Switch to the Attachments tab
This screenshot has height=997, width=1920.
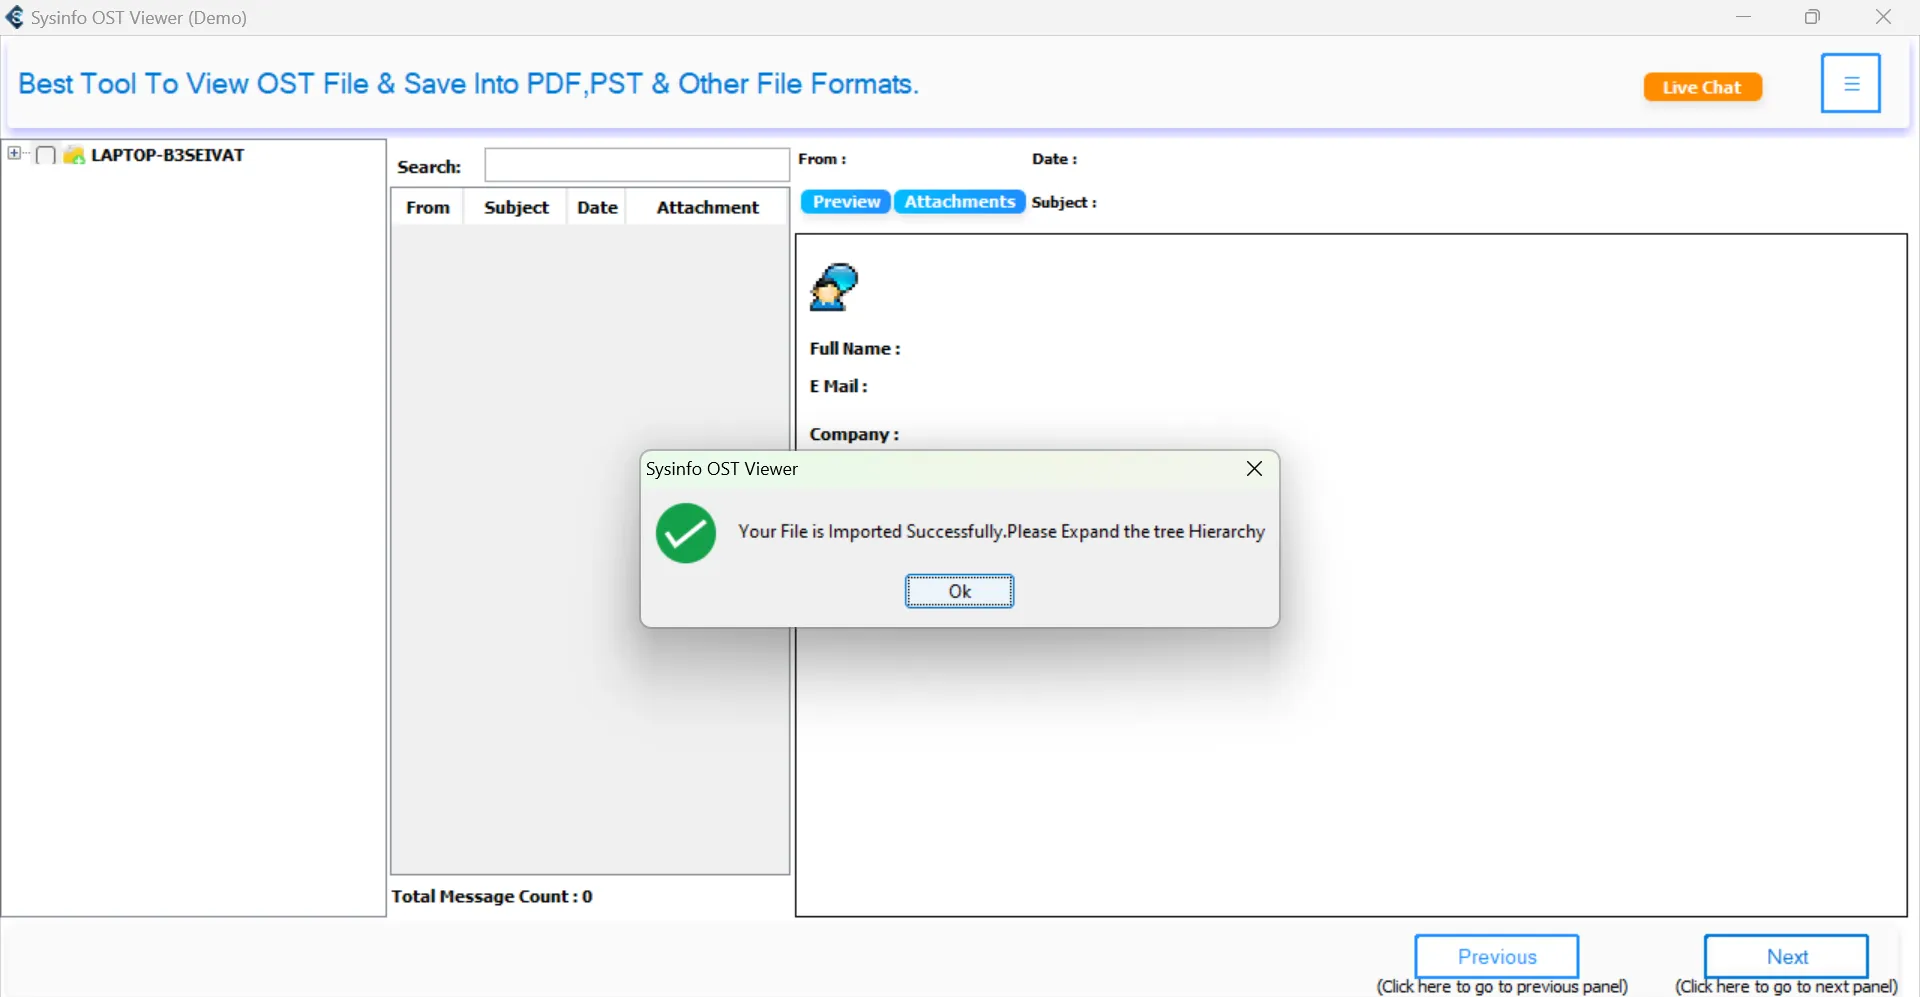(960, 202)
